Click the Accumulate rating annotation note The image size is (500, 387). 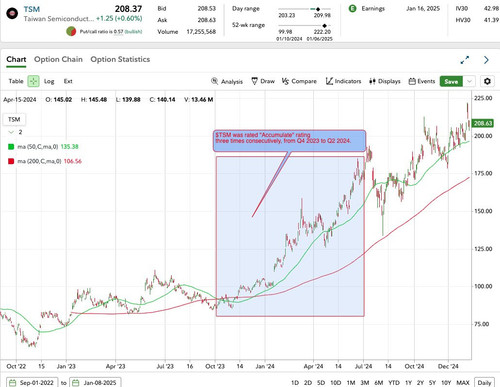point(289,141)
